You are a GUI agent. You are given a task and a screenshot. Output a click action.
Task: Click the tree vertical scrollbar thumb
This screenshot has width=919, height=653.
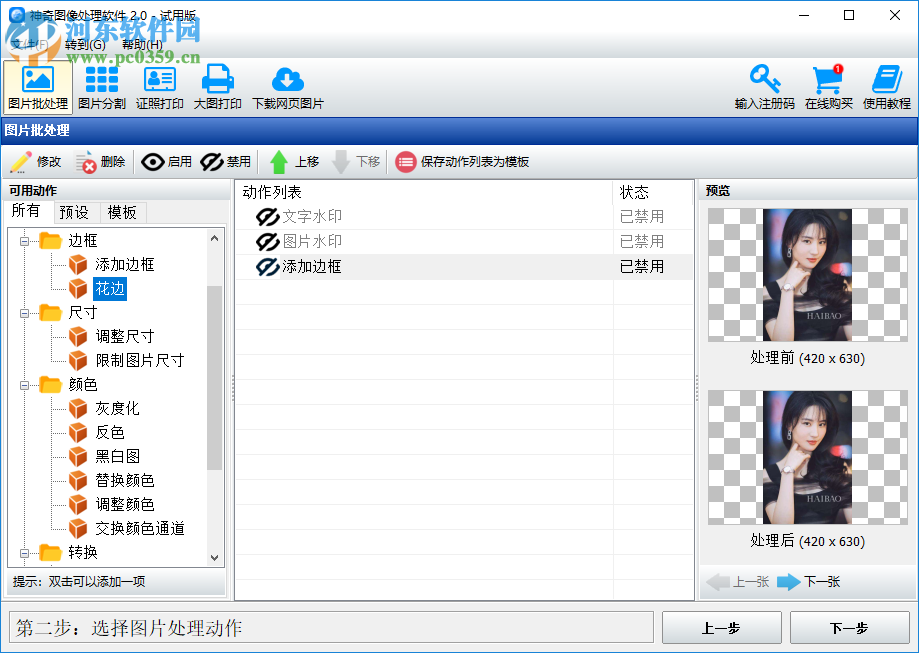(x=215, y=378)
